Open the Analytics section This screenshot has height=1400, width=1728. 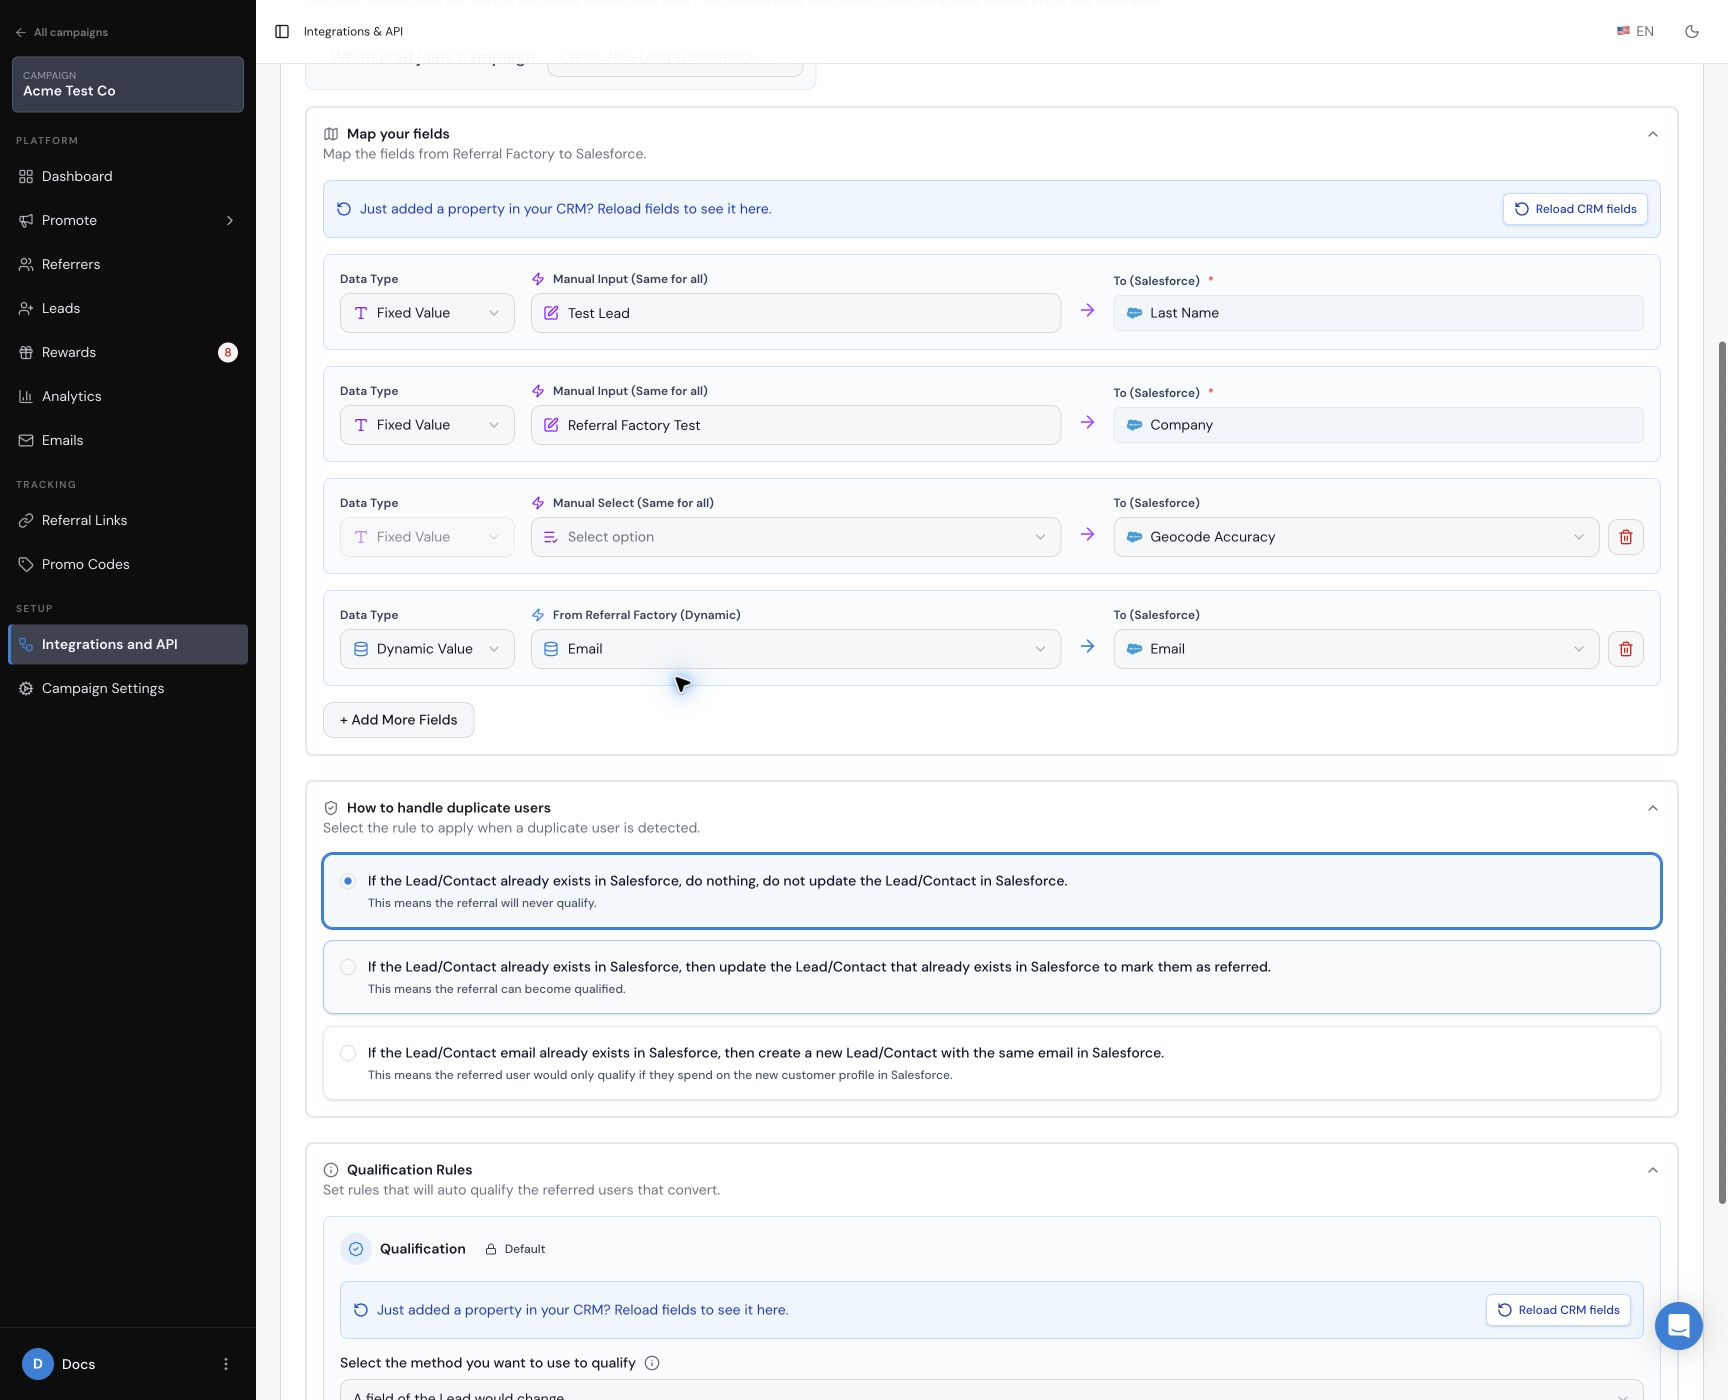[128, 396]
